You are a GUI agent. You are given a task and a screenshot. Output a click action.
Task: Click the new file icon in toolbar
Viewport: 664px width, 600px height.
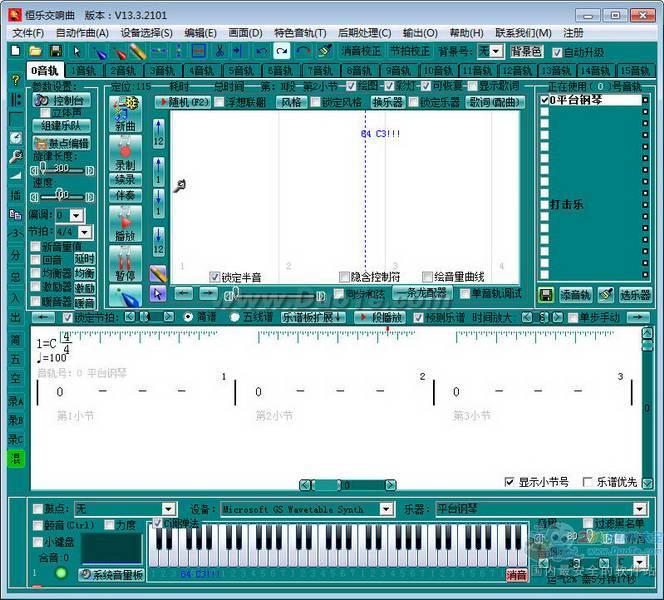click(x=16, y=51)
